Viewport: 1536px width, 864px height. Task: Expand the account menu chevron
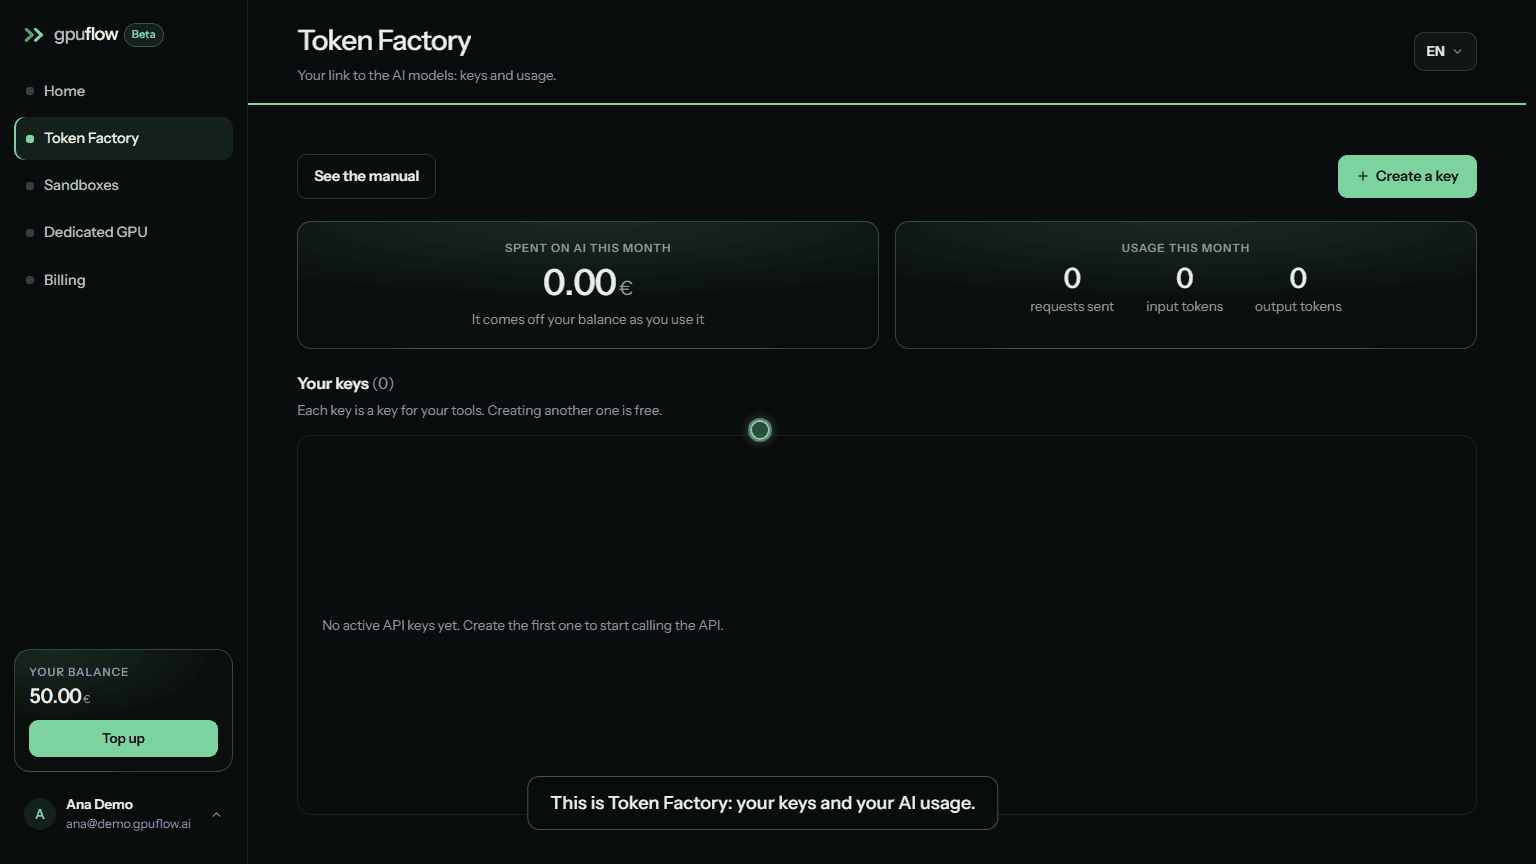pos(216,815)
